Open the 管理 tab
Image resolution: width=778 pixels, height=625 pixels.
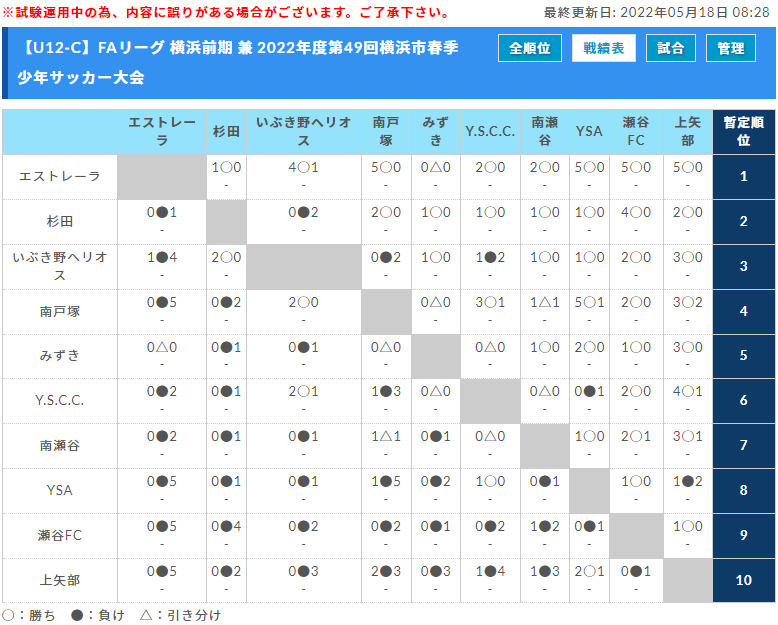pyautogui.click(x=730, y=48)
